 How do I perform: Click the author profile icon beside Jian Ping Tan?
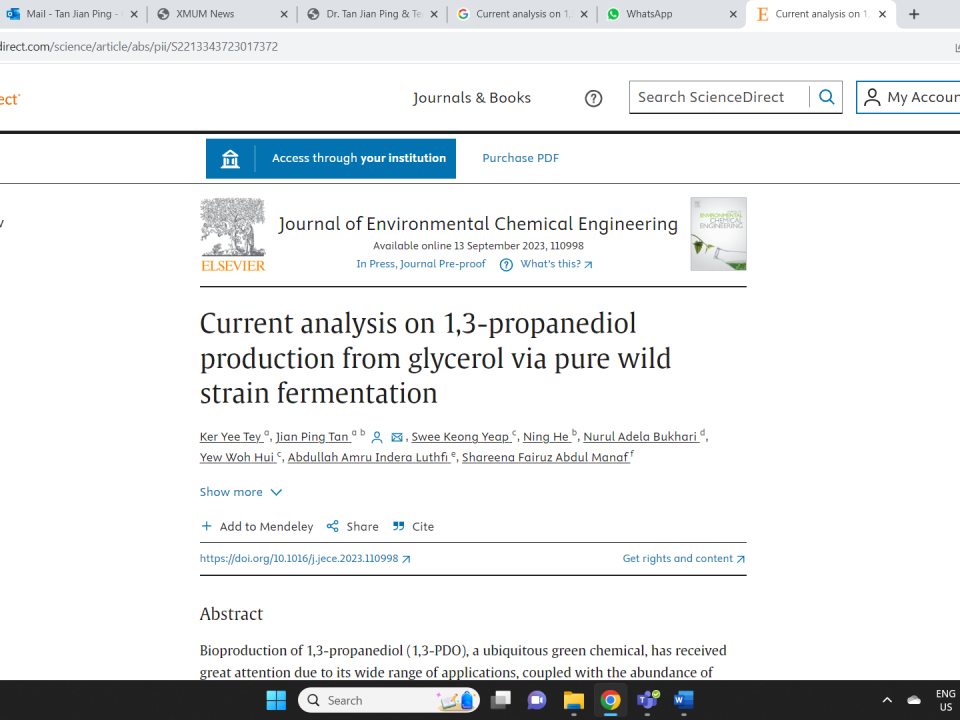[x=377, y=437]
